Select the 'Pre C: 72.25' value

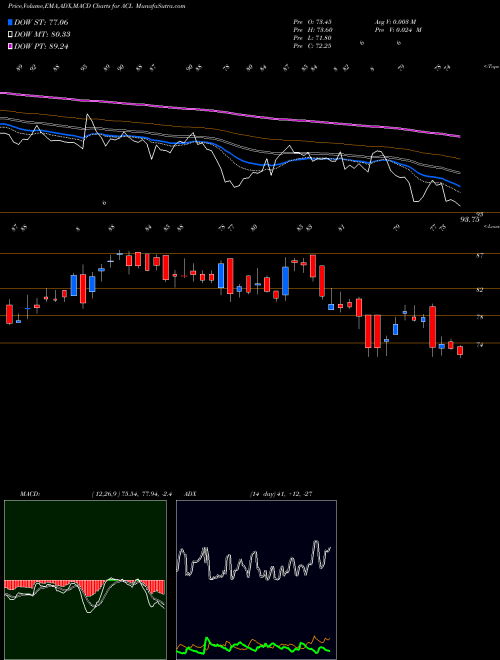(x=312, y=46)
